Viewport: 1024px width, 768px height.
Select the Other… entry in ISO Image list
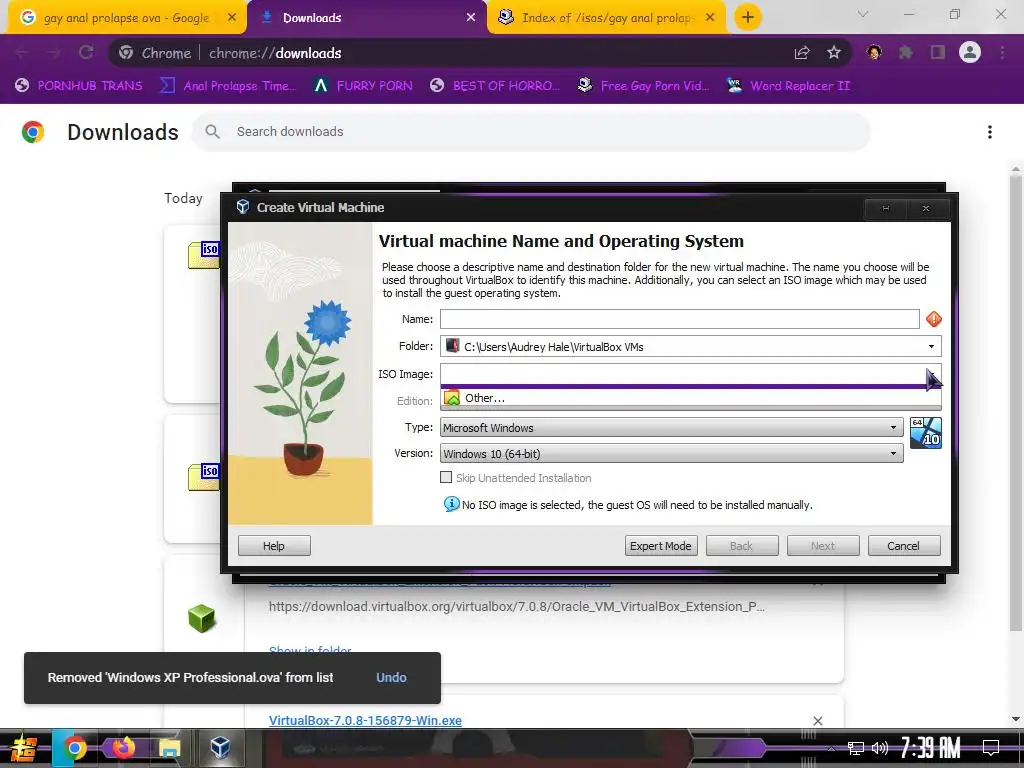click(x=690, y=398)
